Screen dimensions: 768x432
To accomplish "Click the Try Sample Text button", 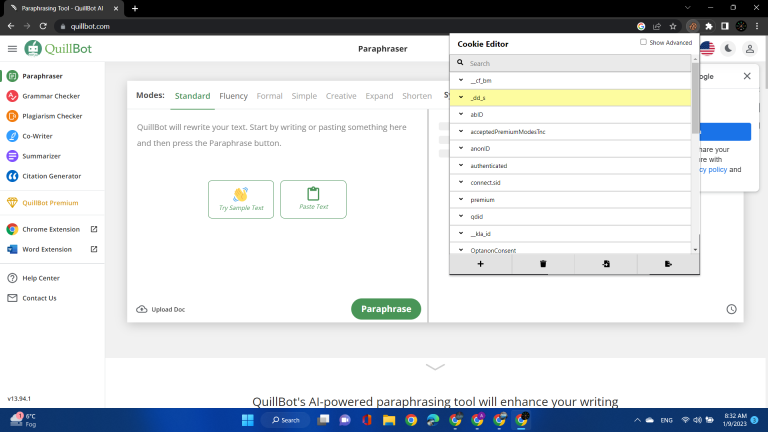I will [x=241, y=199].
